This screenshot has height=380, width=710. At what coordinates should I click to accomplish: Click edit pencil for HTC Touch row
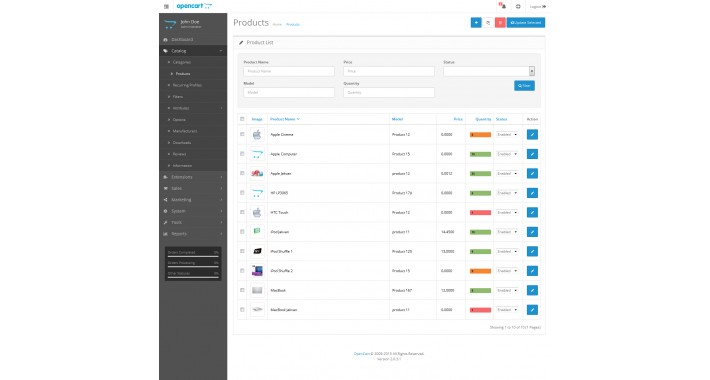pos(532,212)
